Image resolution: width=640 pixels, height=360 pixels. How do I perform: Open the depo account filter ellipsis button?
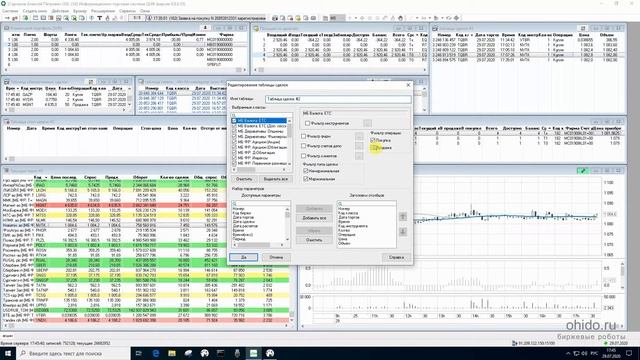(x=359, y=146)
